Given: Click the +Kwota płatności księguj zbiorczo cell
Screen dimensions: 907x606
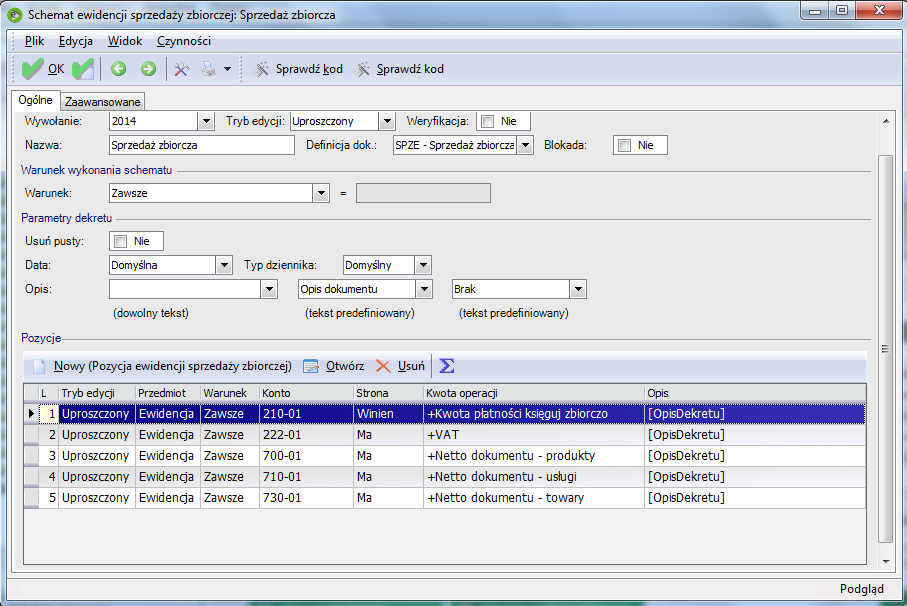Looking at the screenshot, I should (x=534, y=414).
